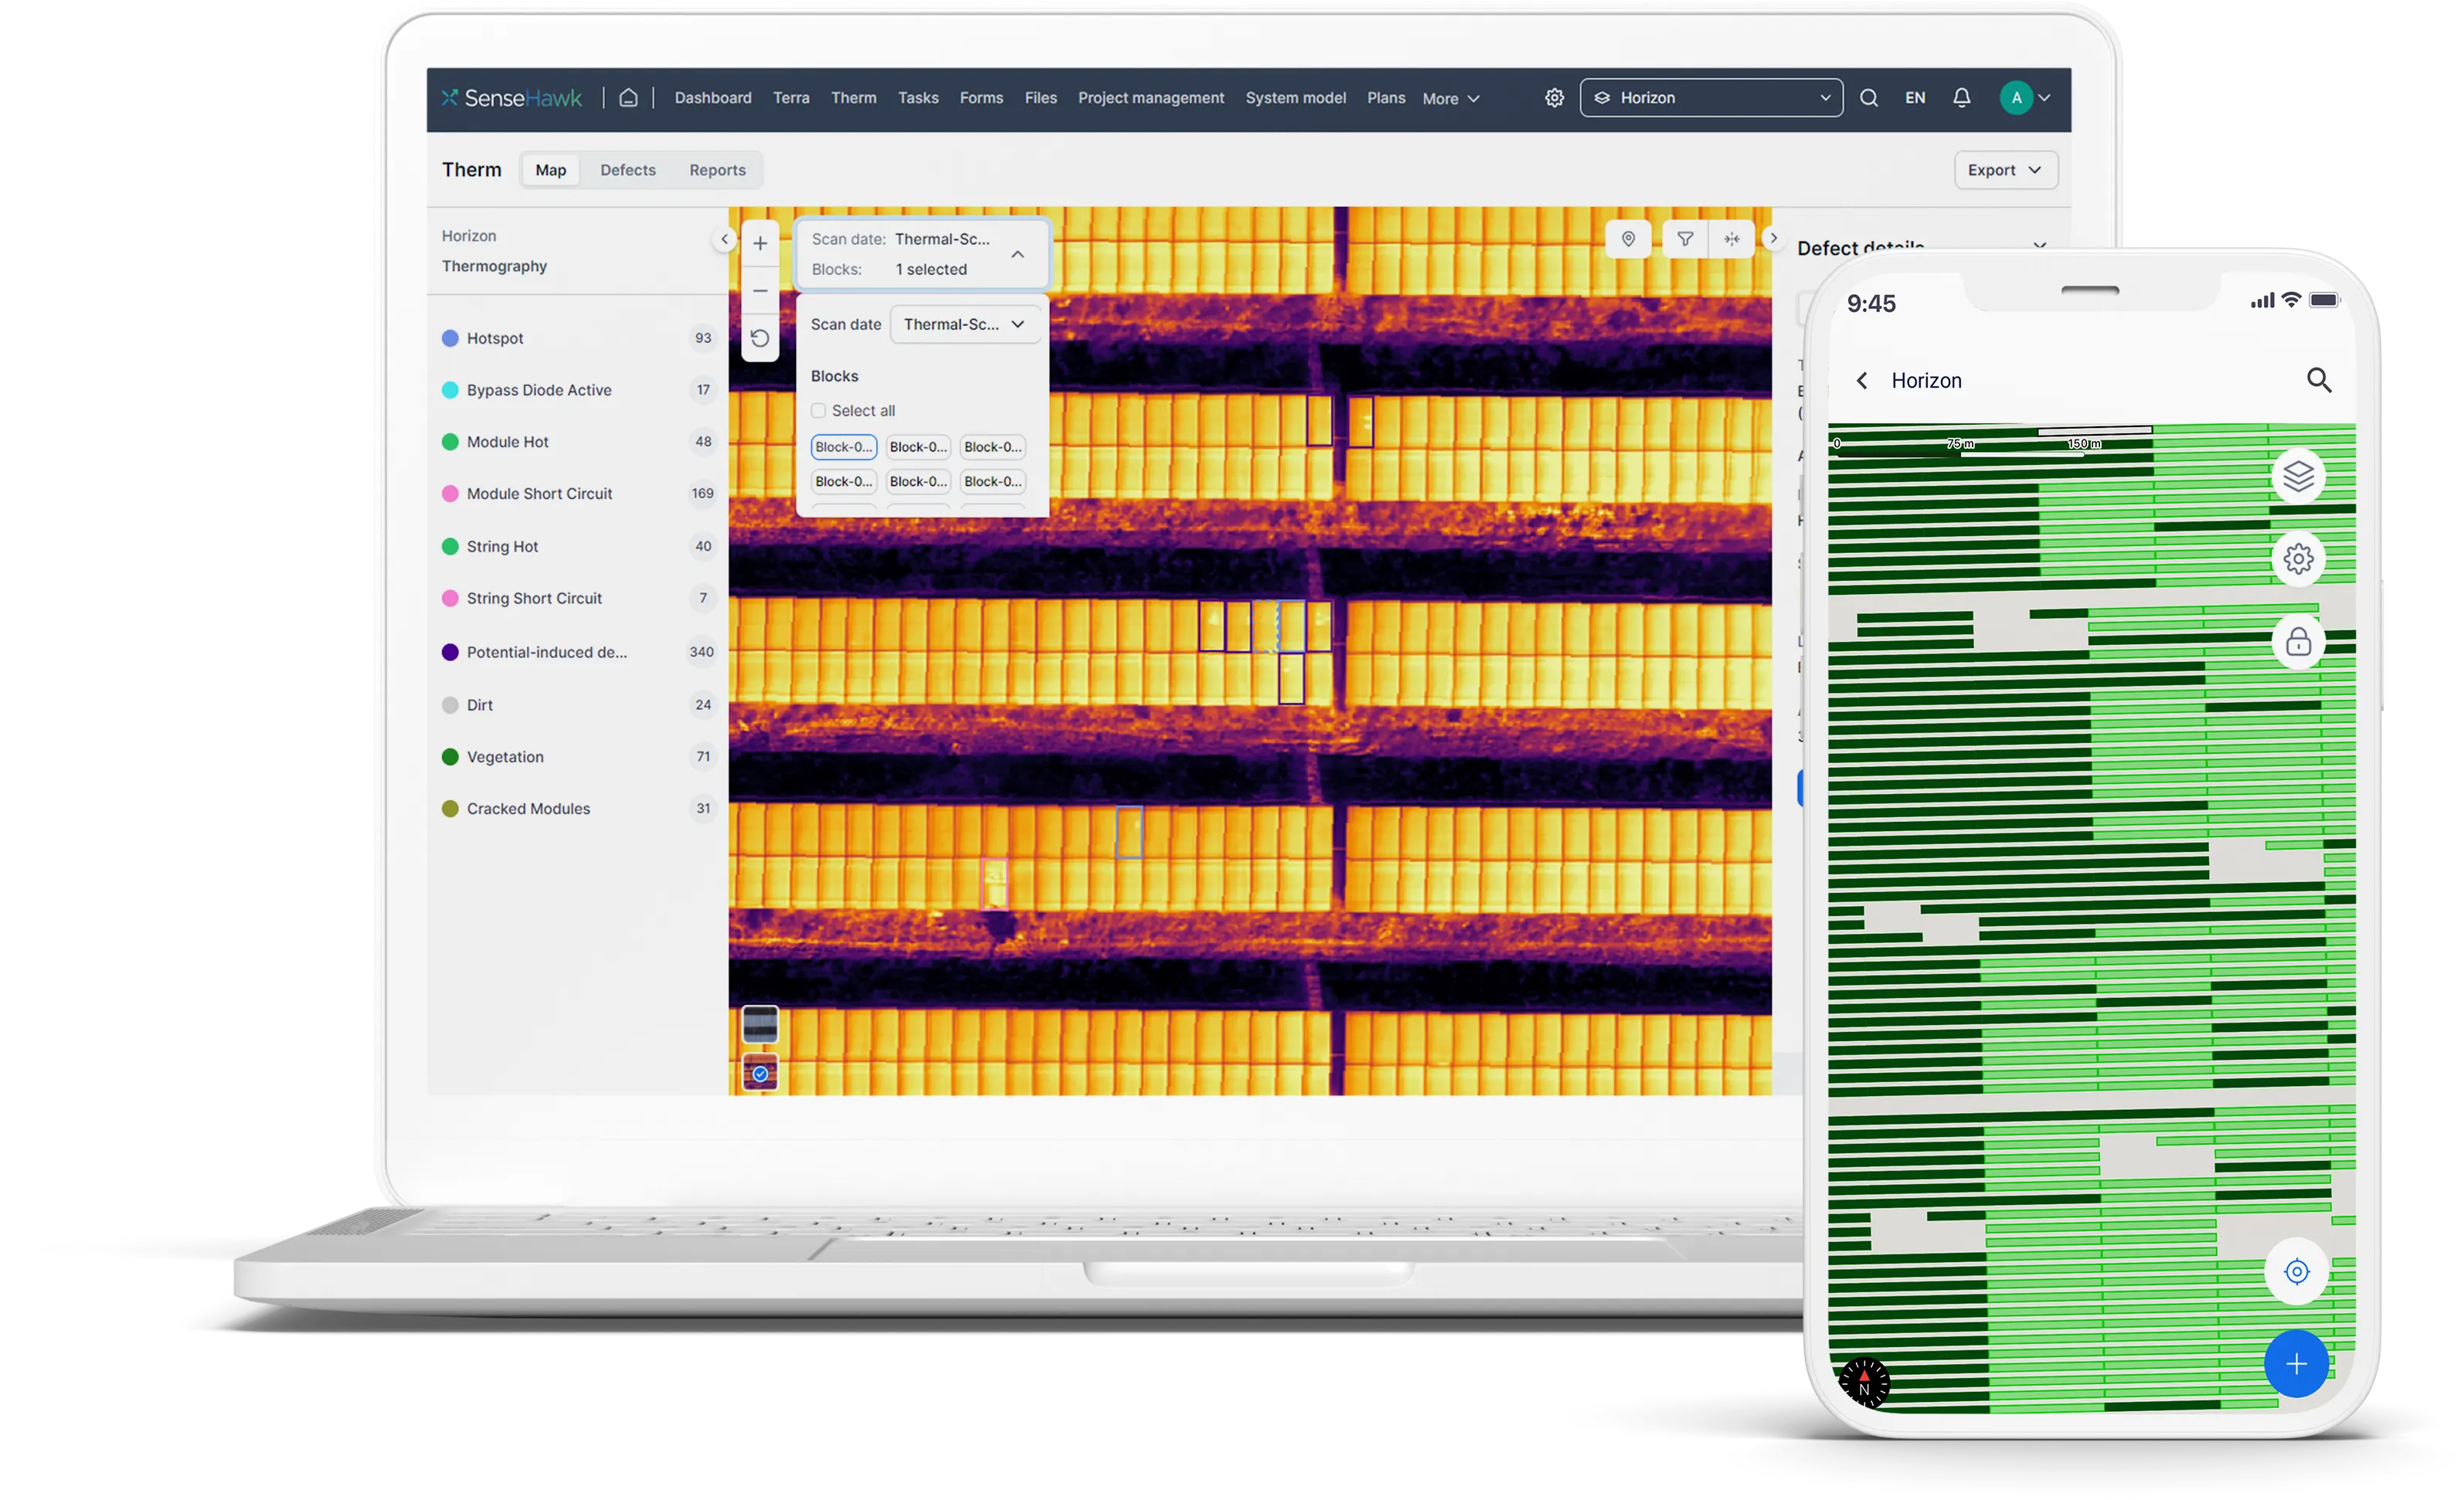This screenshot has width=2464, height=1500.
Task: Click the search magnifier in navbar
Action: (x=1868, y=98)
